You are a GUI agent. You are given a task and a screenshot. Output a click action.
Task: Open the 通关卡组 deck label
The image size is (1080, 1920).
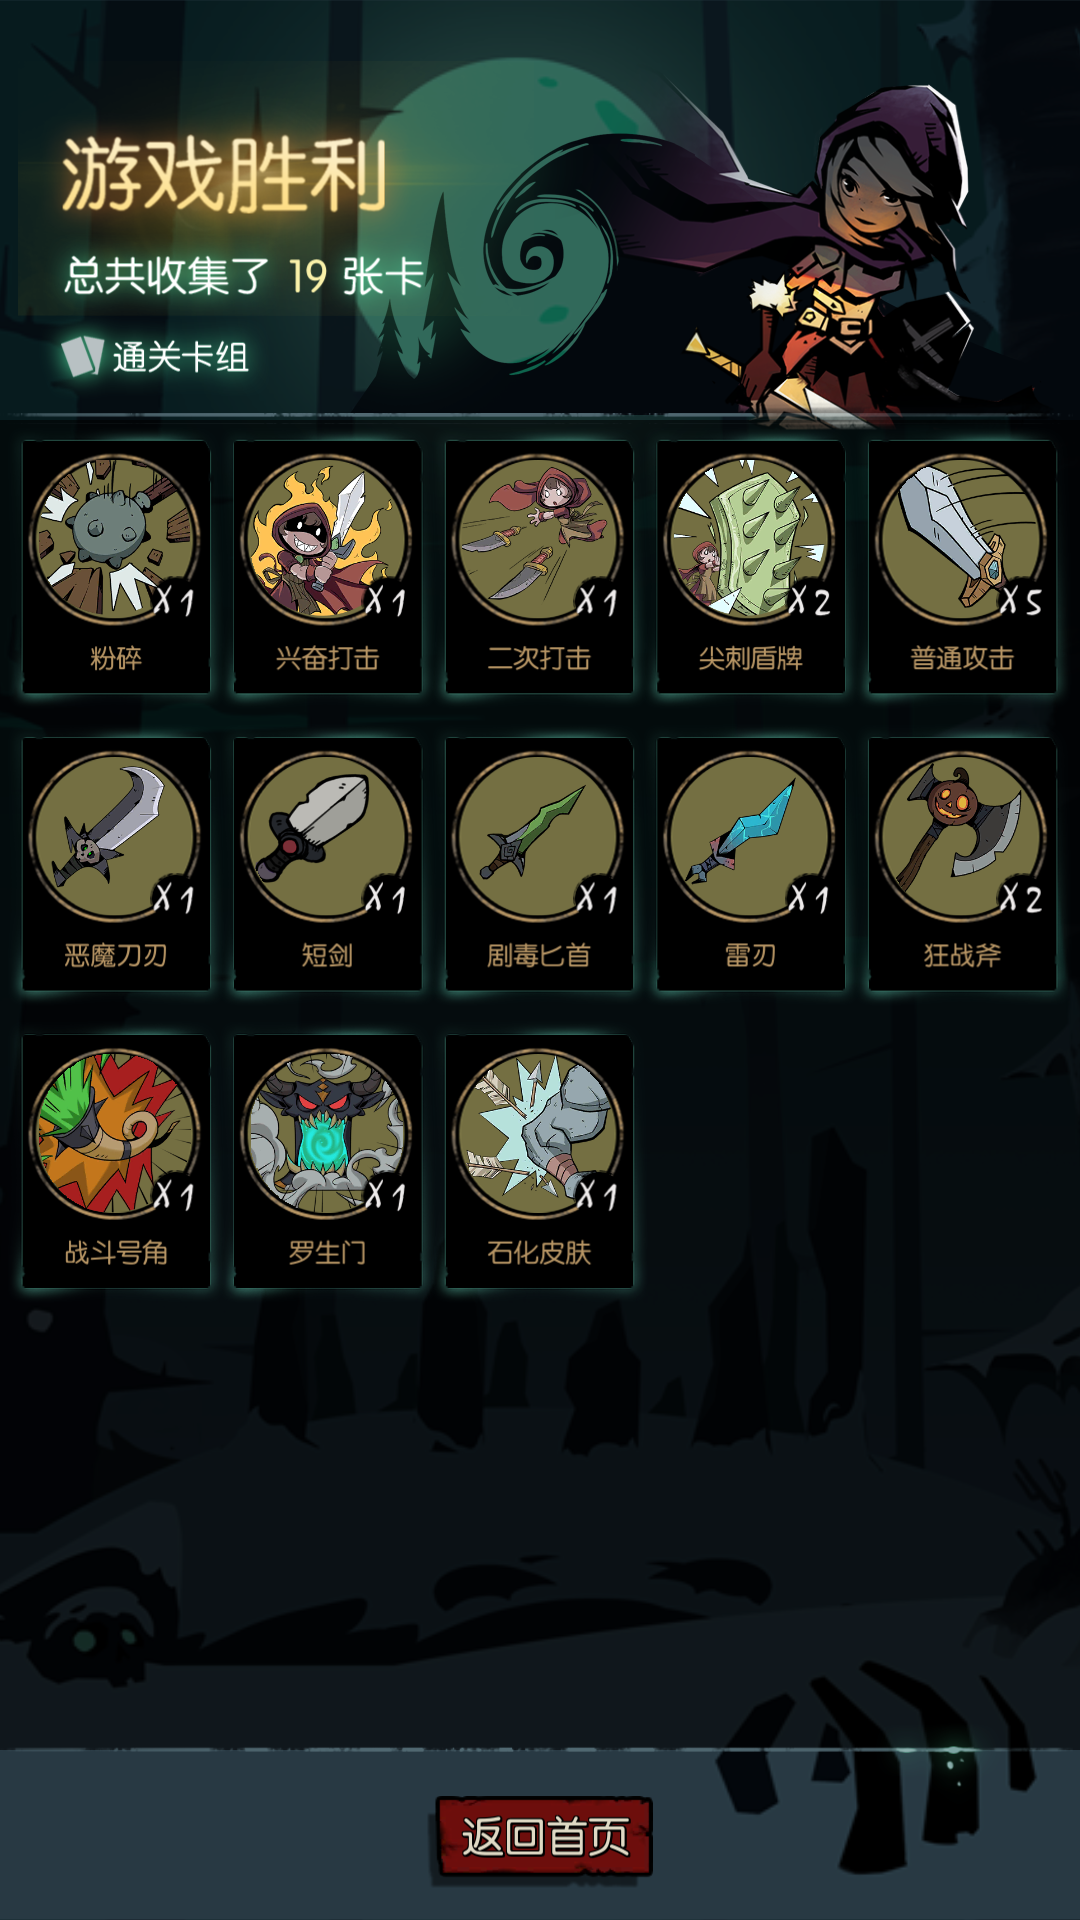tap(180, 357)
